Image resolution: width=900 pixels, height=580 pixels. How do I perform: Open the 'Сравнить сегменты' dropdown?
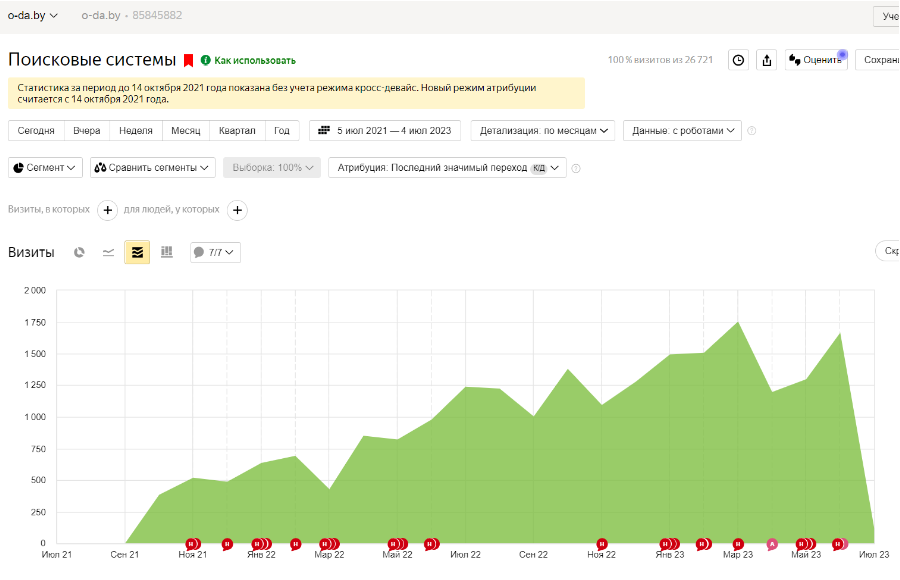[153, 167]
